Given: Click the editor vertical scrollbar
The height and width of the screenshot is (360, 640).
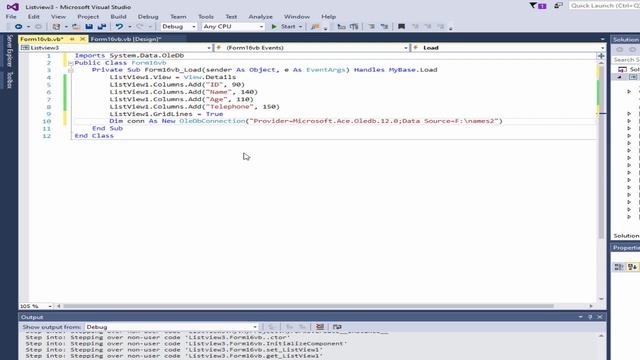Looking at the screenshot, I should [601, 151].
